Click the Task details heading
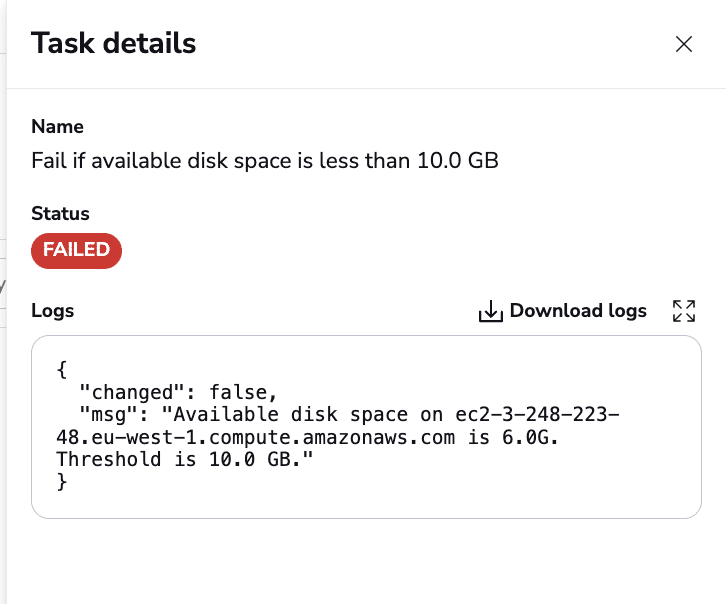This screenshot has height=604, width=726. tap(113, 43)
